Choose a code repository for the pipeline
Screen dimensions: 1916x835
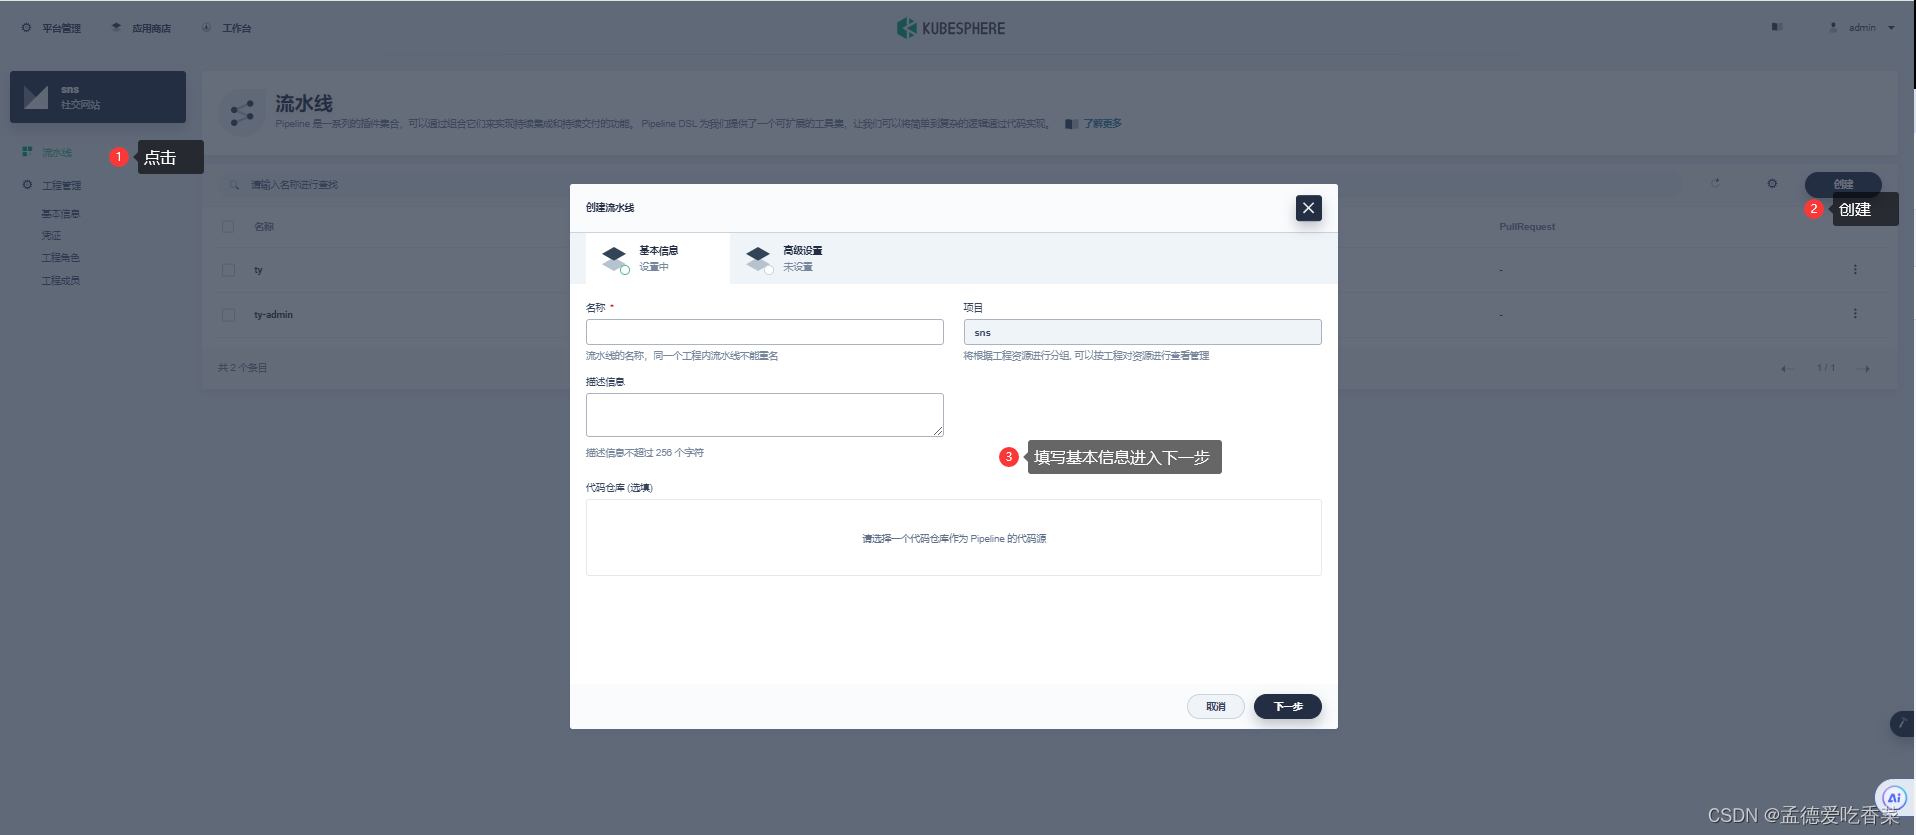pyautogui.click(x=953, y=538)
